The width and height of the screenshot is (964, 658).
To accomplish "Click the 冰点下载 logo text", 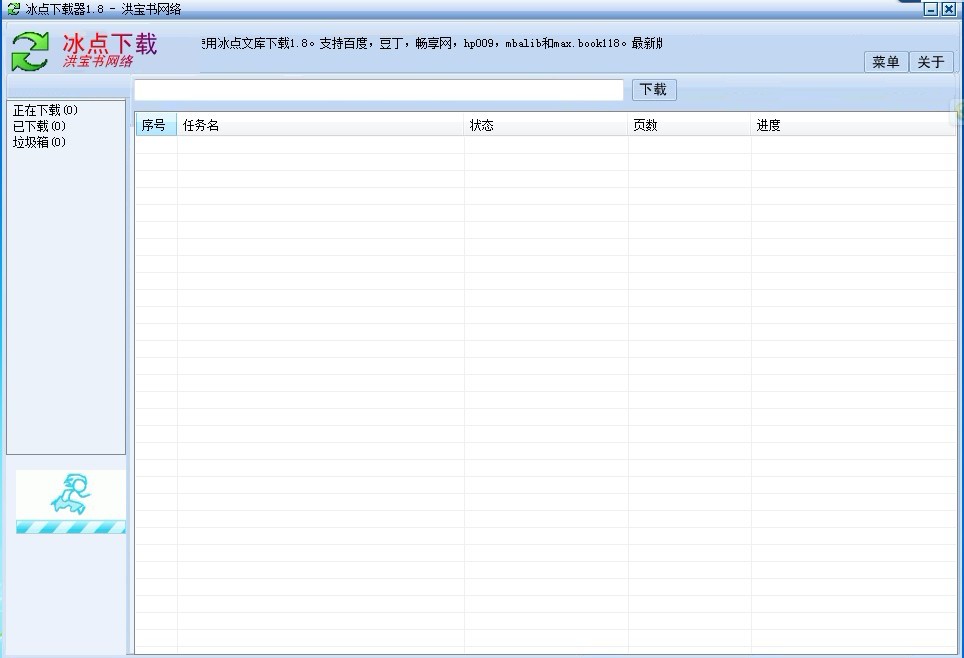I will 109,44.
